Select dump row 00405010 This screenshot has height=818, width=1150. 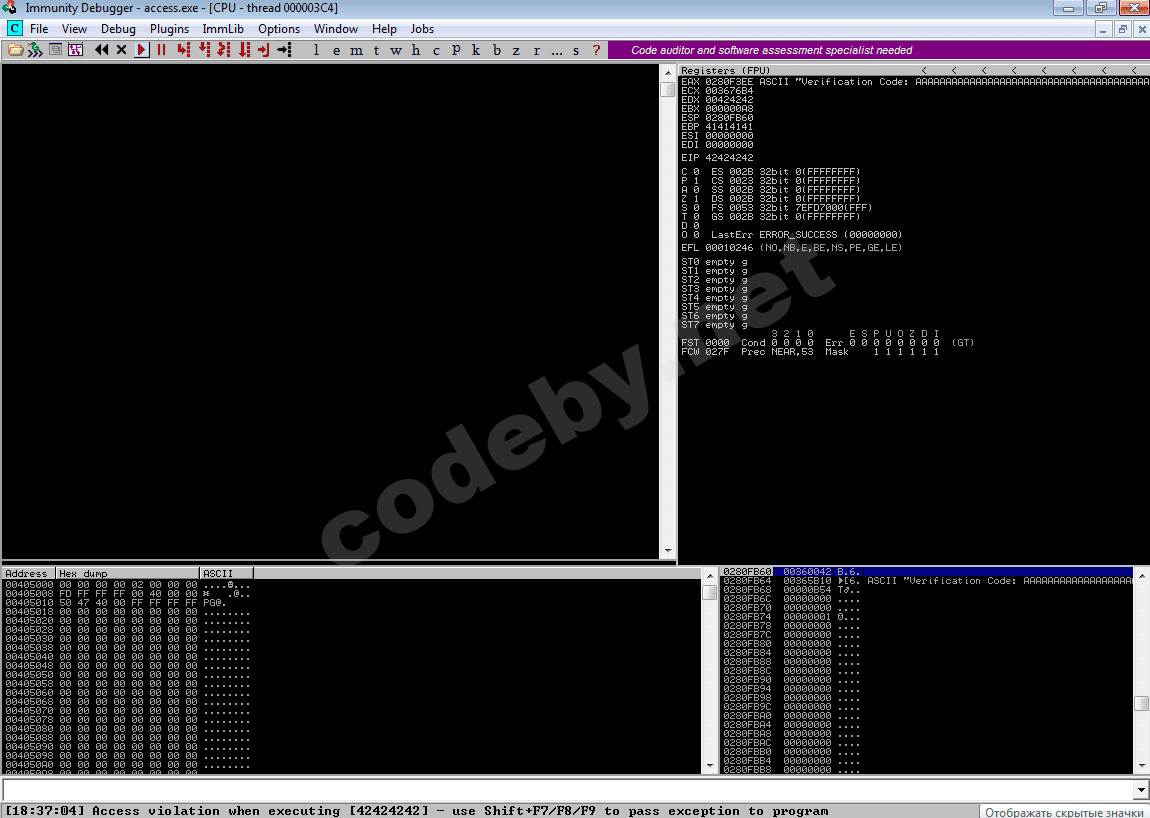tap(128, 602)
